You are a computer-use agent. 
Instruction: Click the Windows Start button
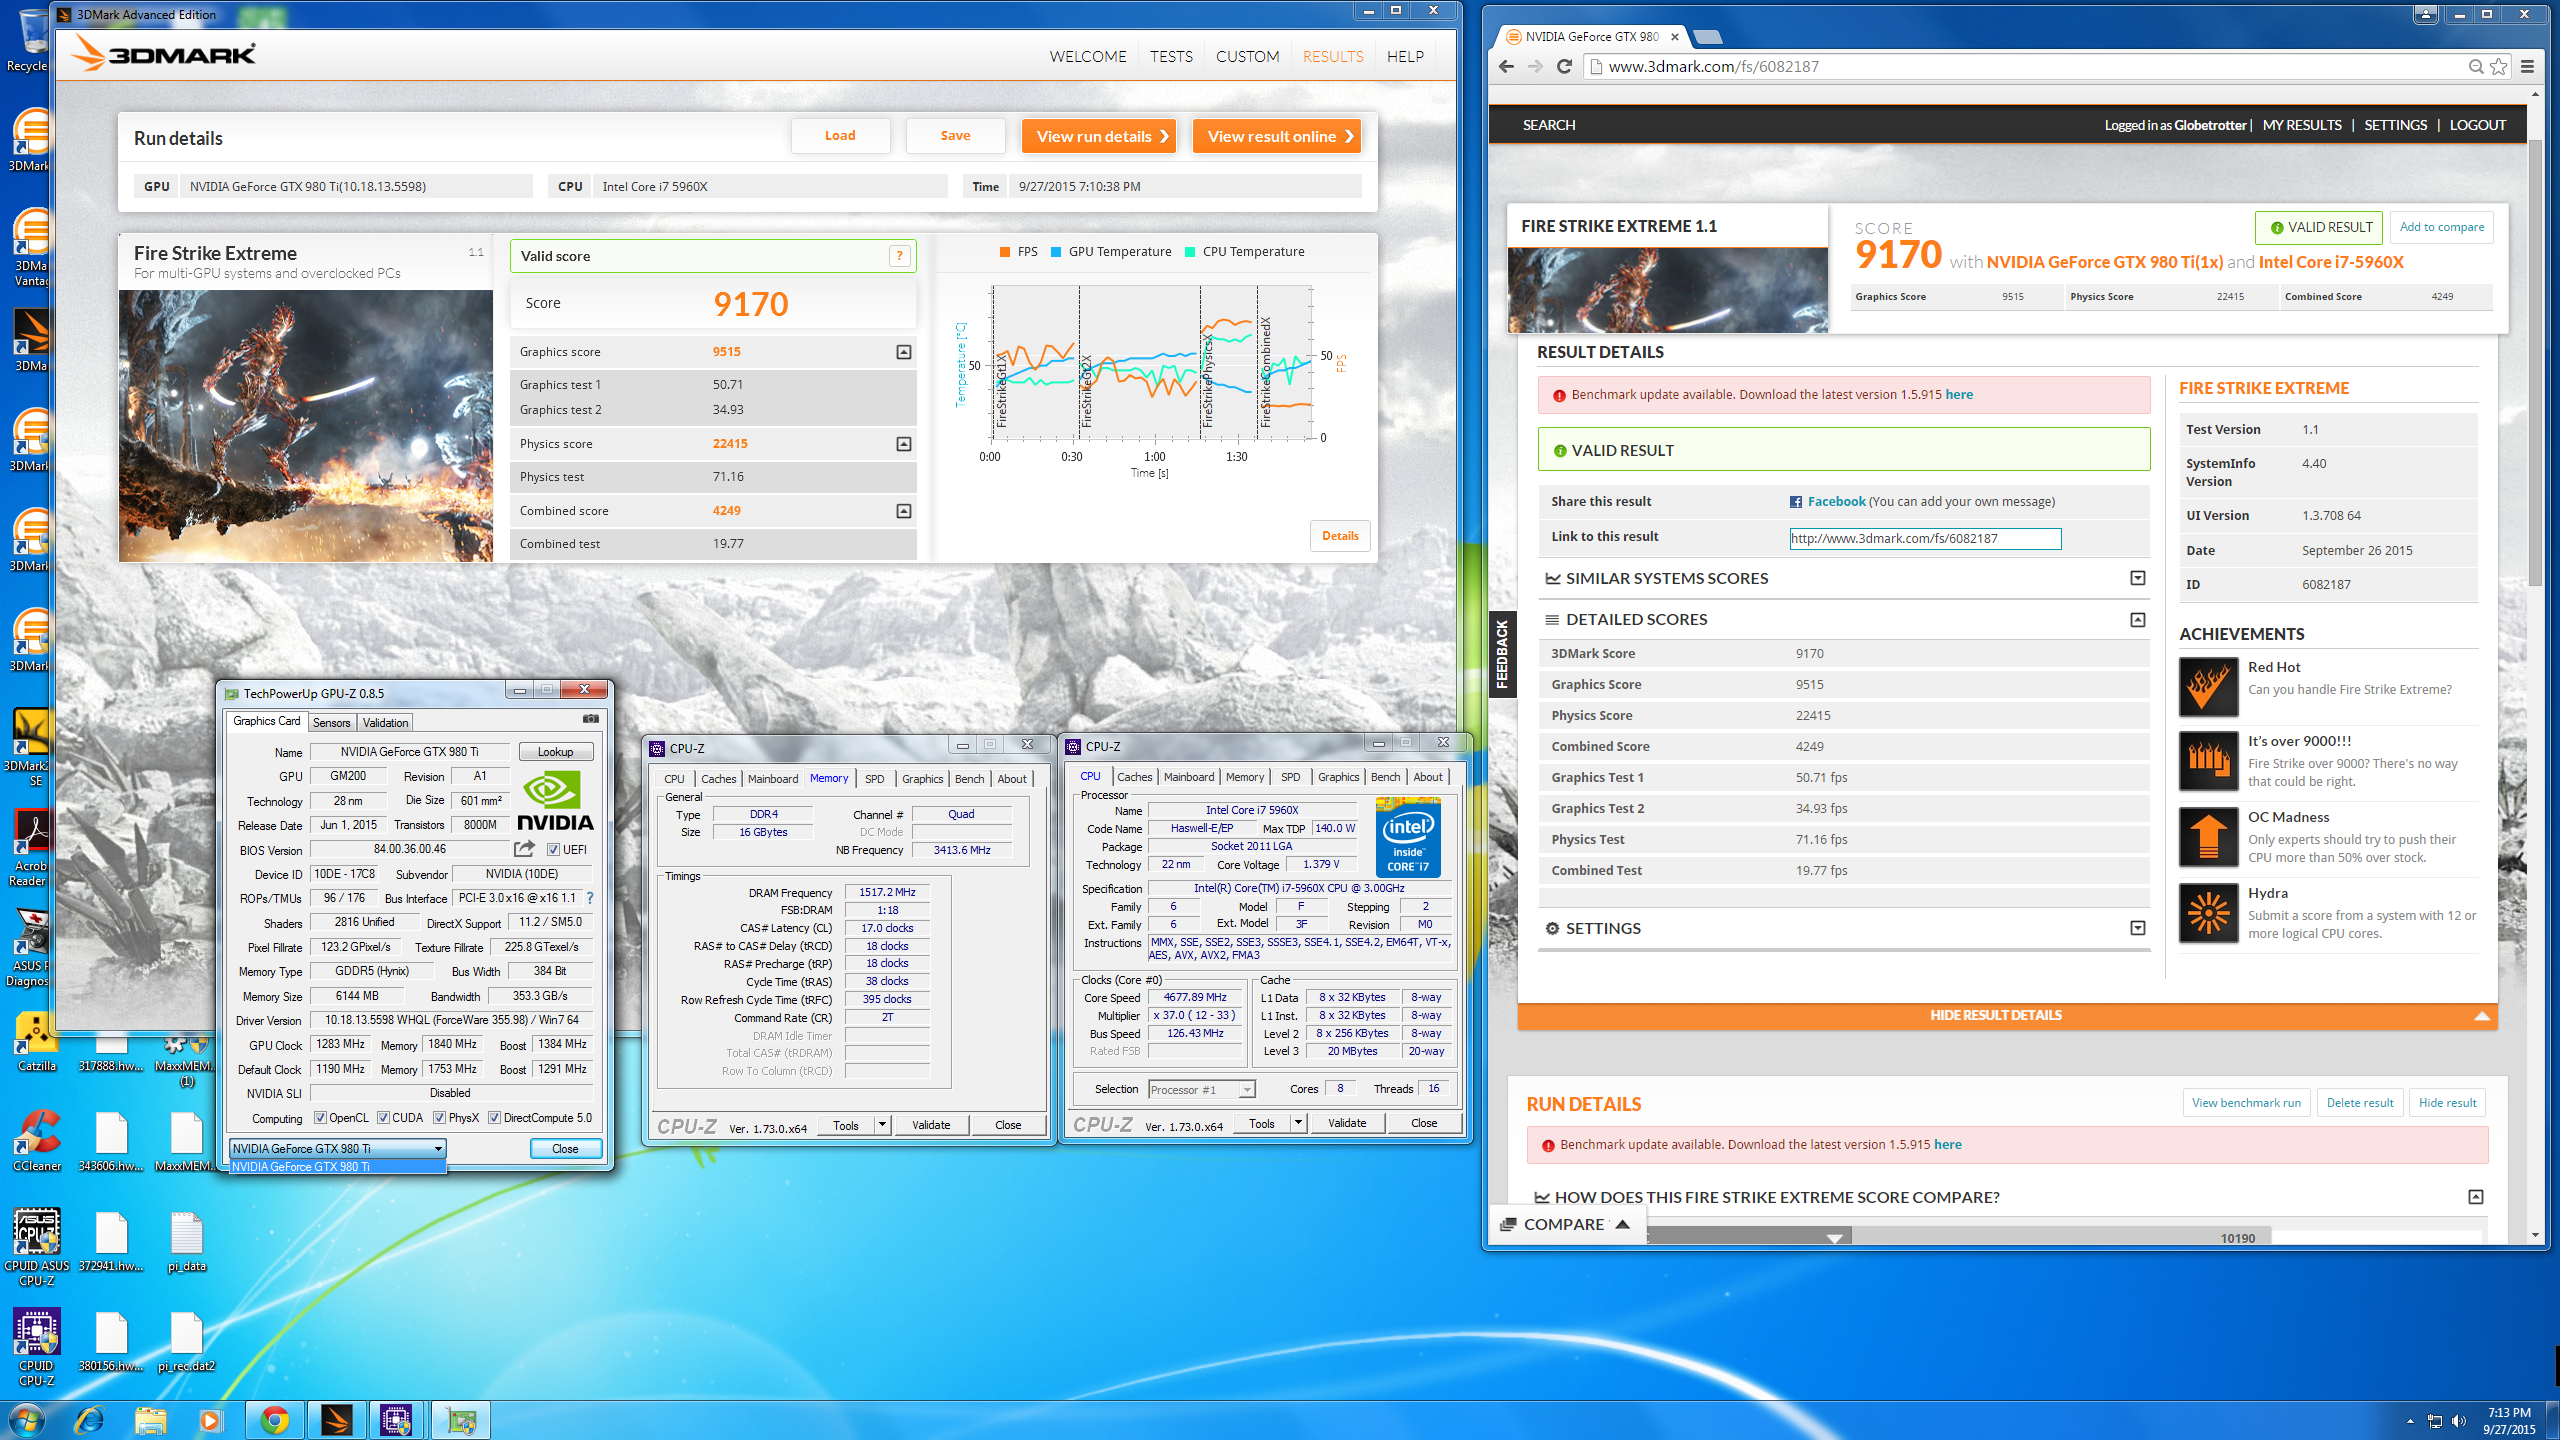pyautogui.click(x=25, y=1420)
